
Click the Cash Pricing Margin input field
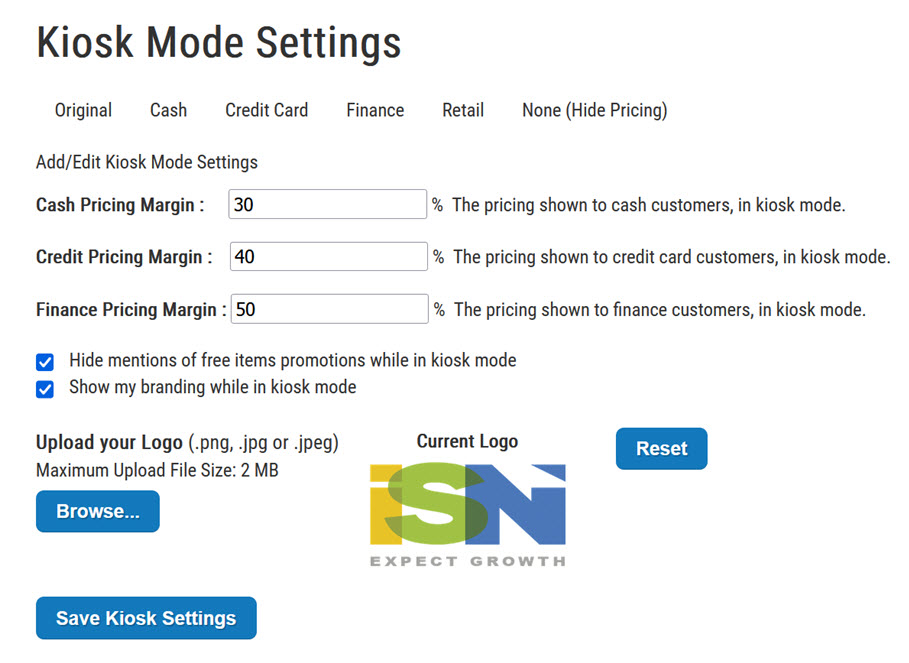click(x=327, y=205)
